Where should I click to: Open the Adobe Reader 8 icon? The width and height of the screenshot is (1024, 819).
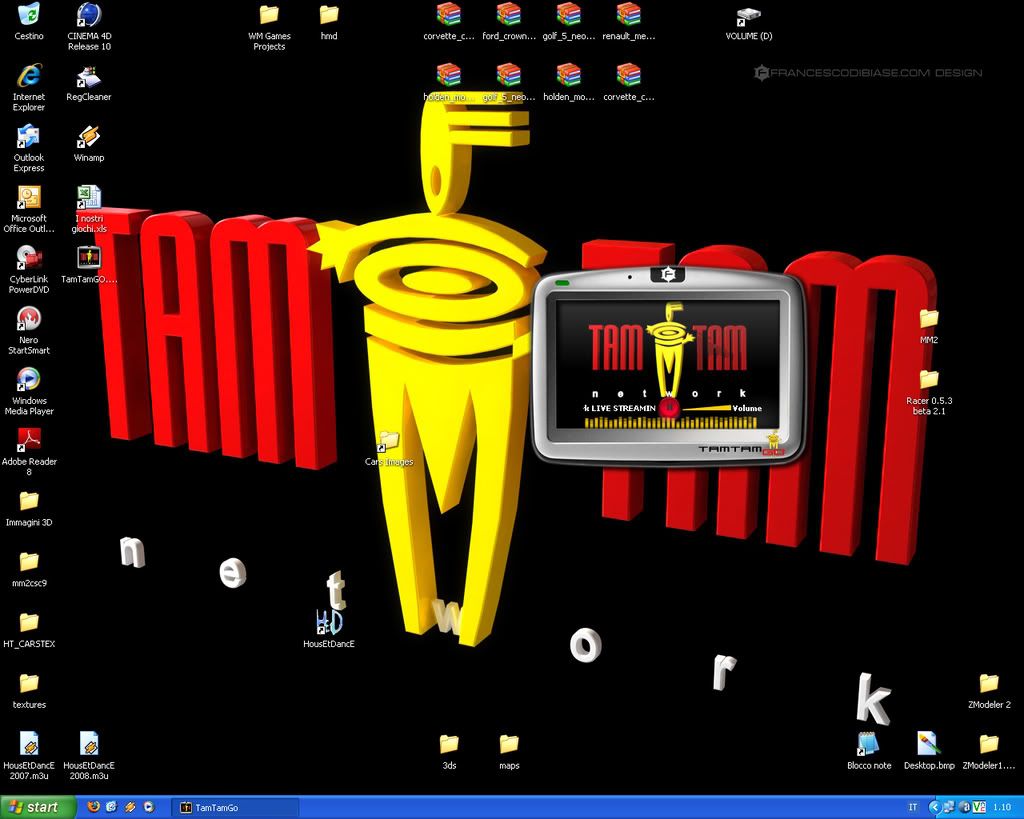29,441
